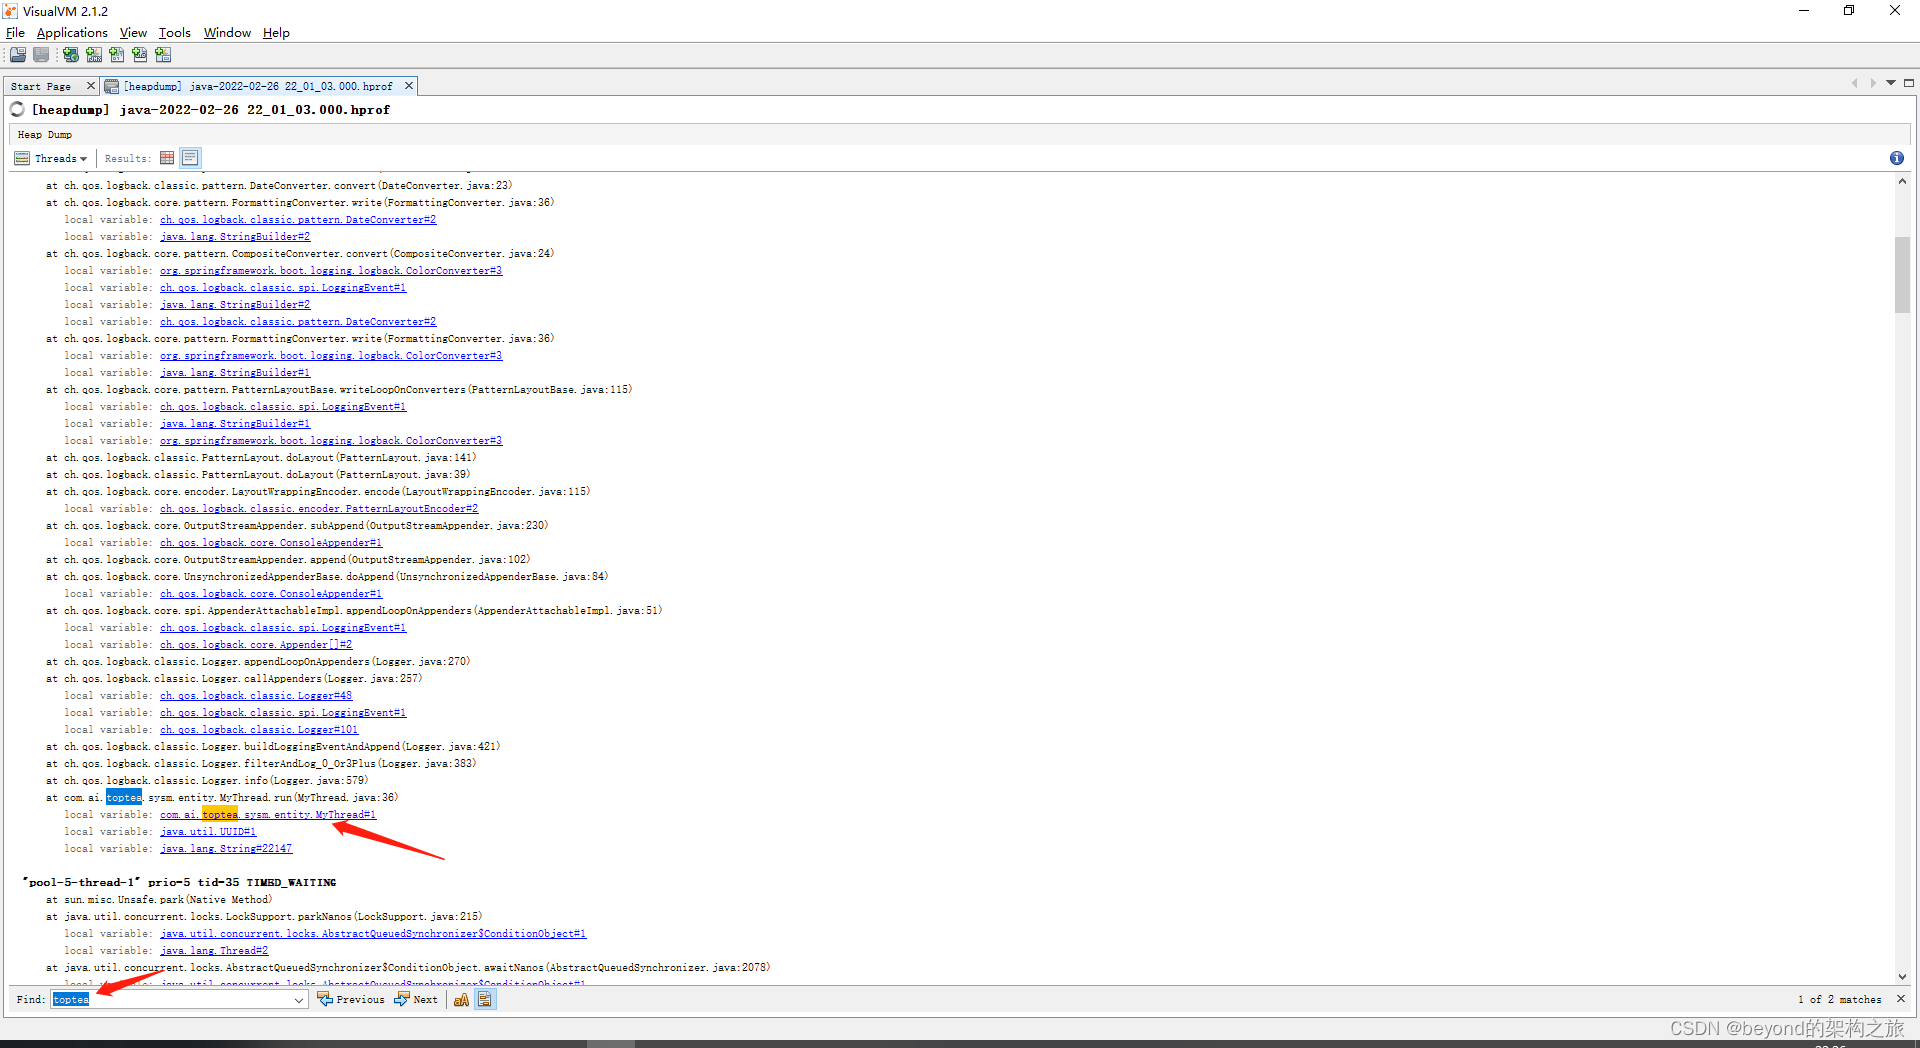Open the View menu
The image size is (1920, 1048).
pyautogui.click(x=133, y=33)
